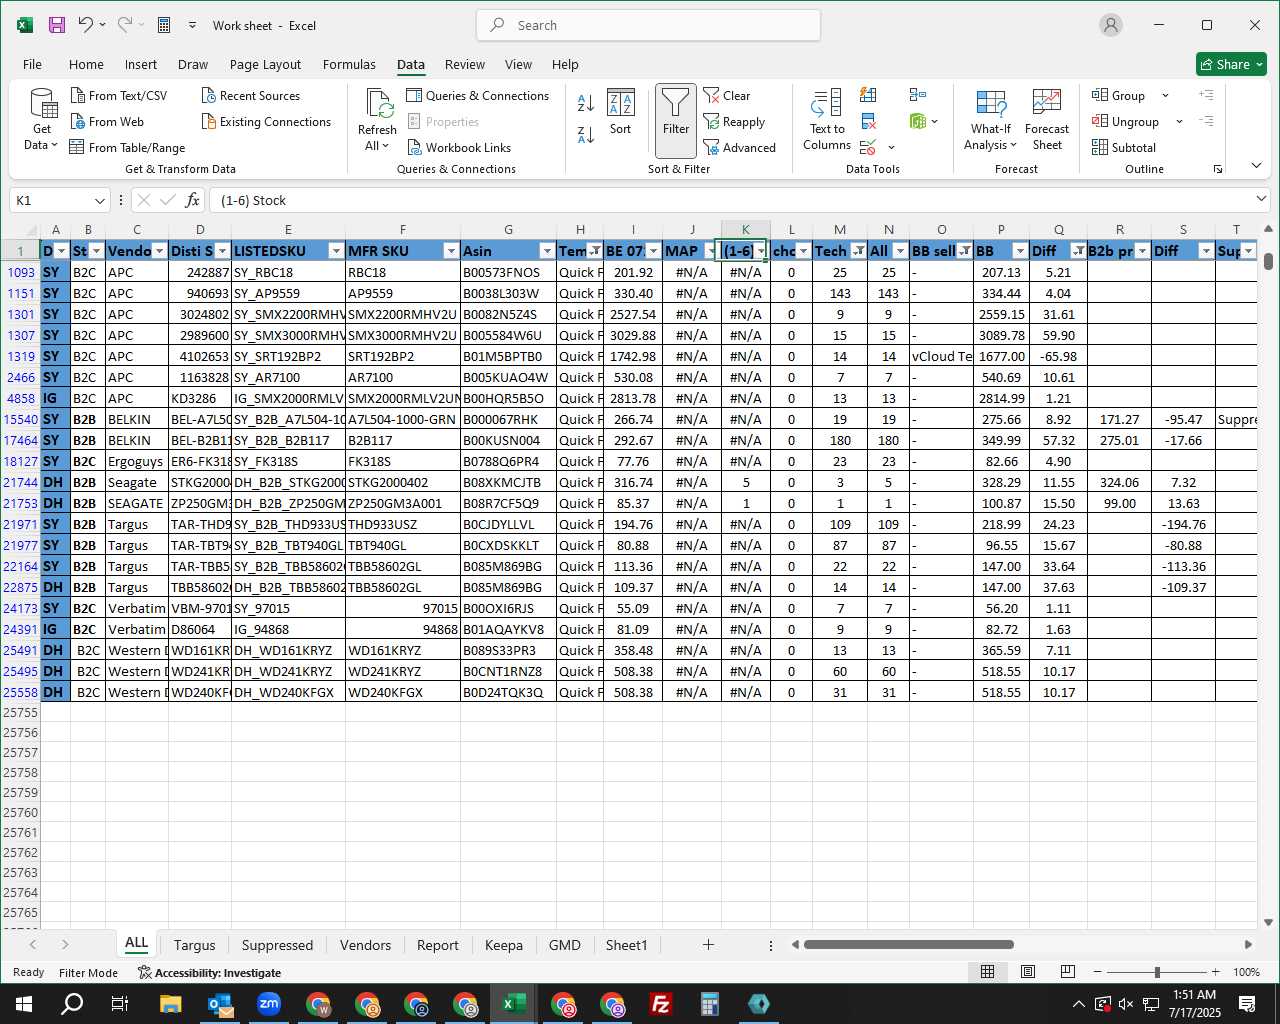Switch to Normal view in status bar
The image size is (1280, 1024).
987,972
